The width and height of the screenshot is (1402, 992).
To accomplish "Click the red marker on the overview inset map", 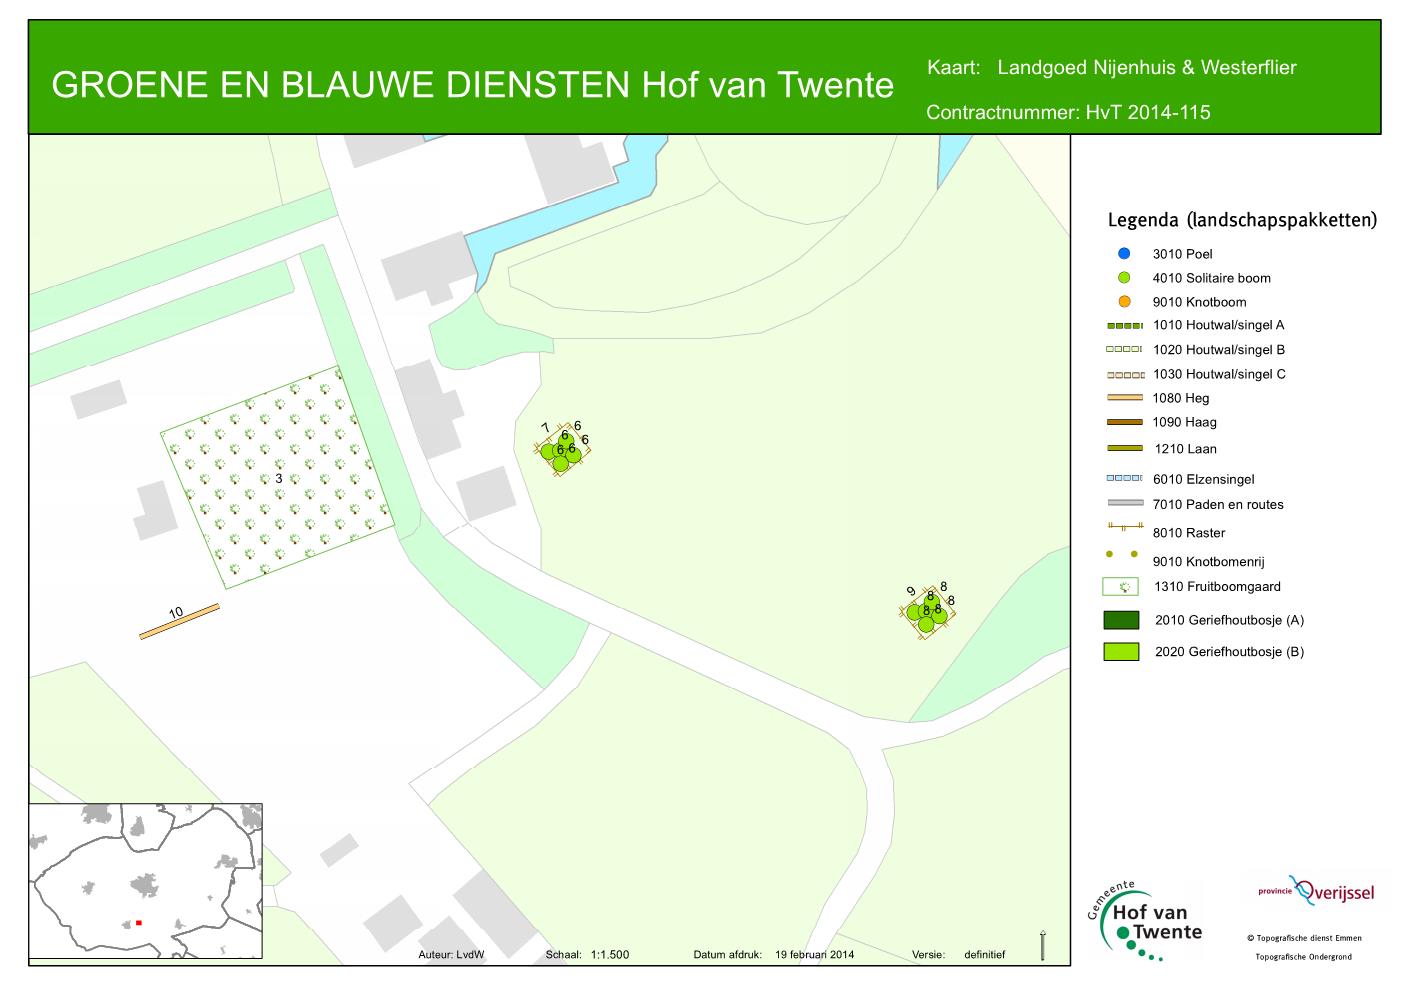I will pos(139,923).
